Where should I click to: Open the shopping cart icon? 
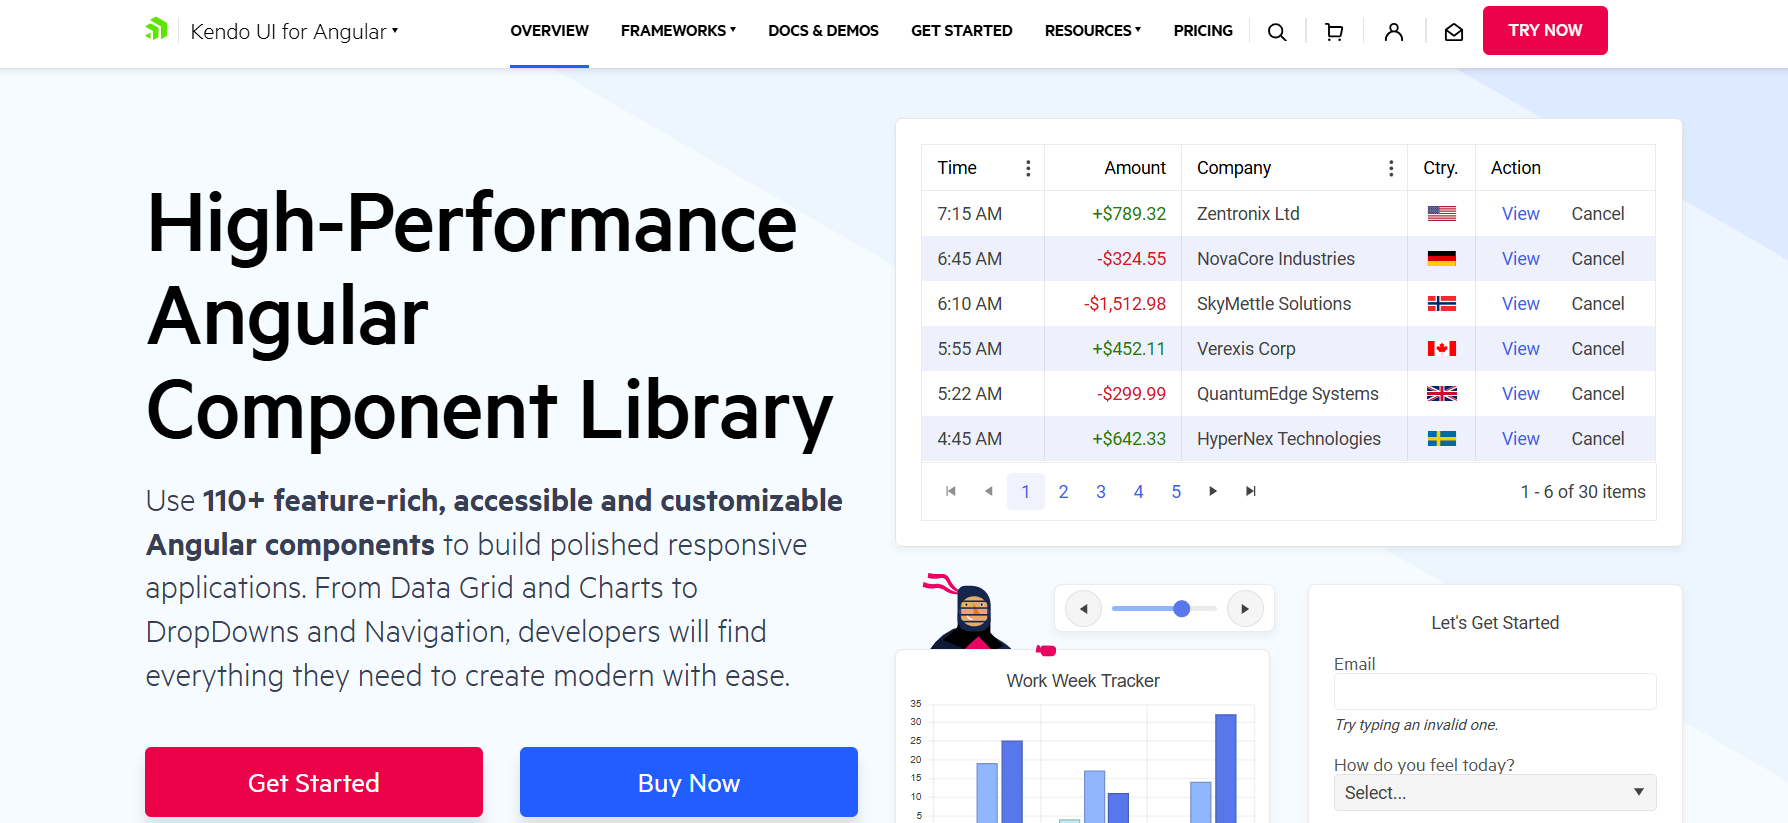pyautogui.click(x=1334, y=32)
